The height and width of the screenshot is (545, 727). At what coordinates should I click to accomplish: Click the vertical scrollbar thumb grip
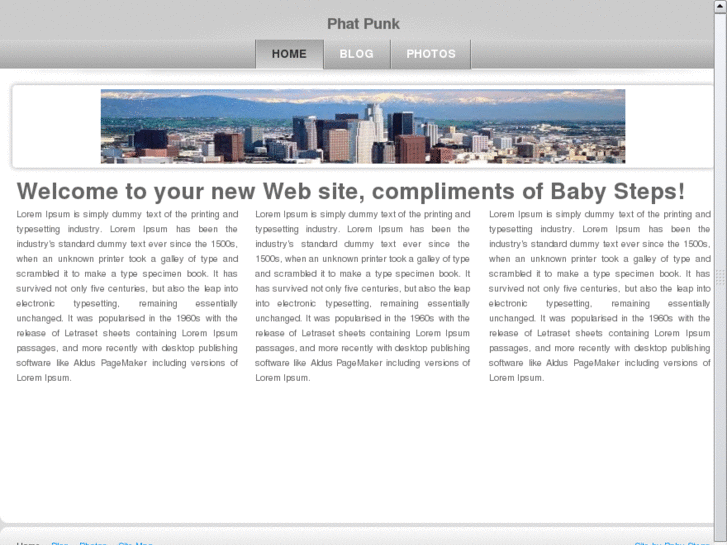click(721, 277)
